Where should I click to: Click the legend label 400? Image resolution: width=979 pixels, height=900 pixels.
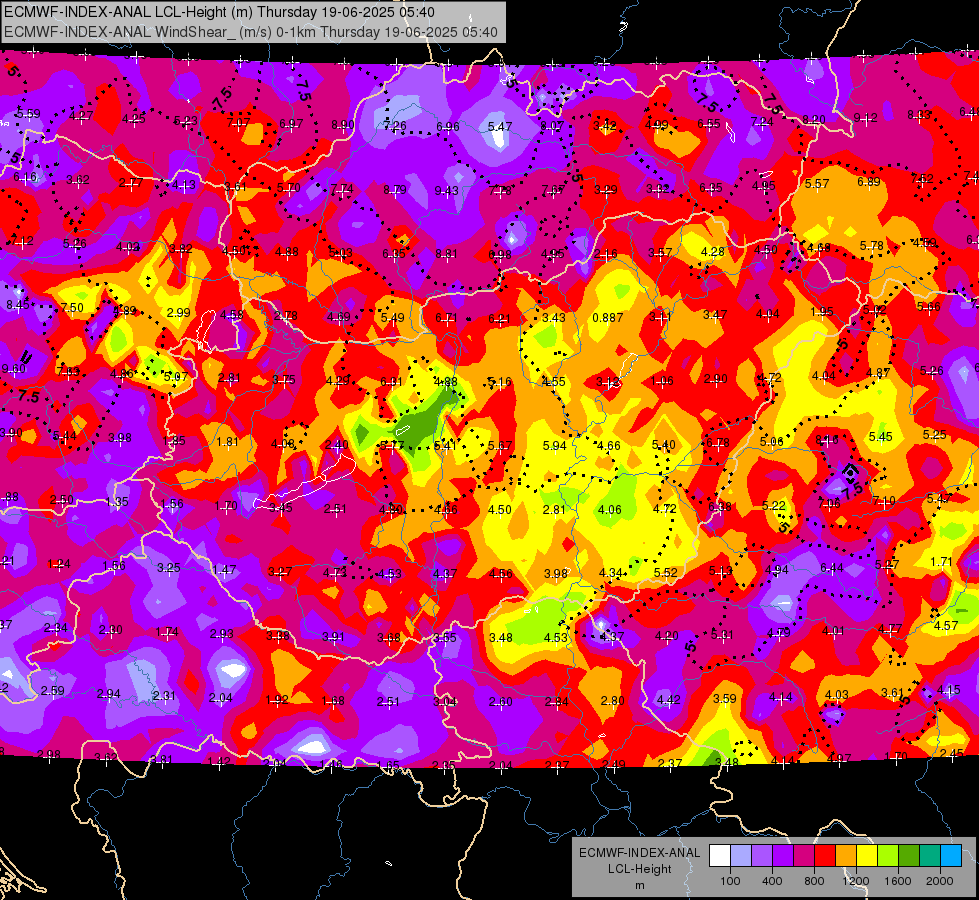pos(772,881)
